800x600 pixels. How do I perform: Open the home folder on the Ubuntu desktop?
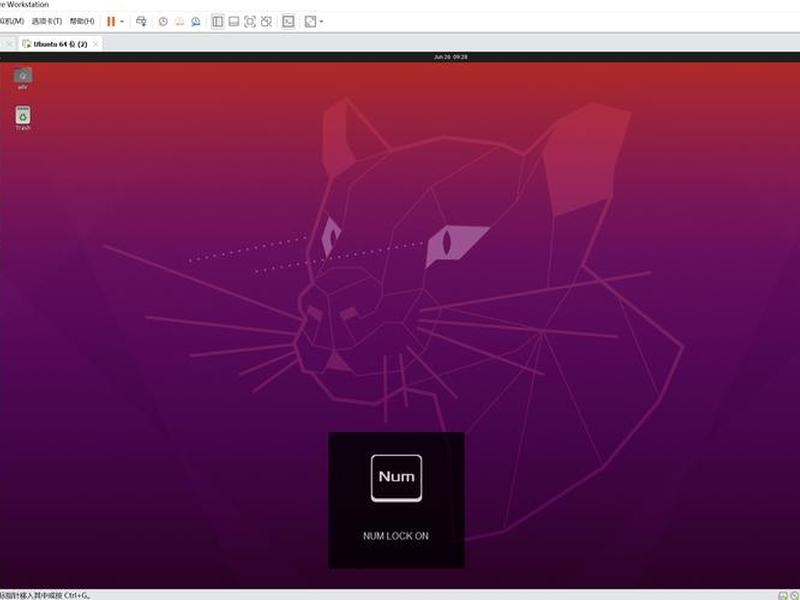tap(22, 79)
